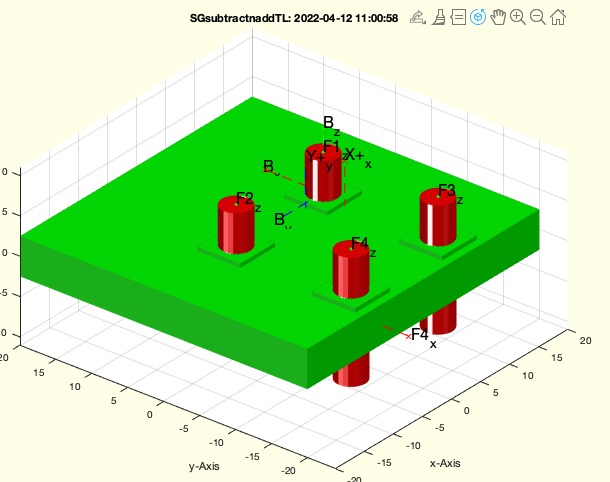Image resolution: width=610 pixels, height=482 pixels.
Task: Select the X+ text label near F1
Action: tap(354, 155)
